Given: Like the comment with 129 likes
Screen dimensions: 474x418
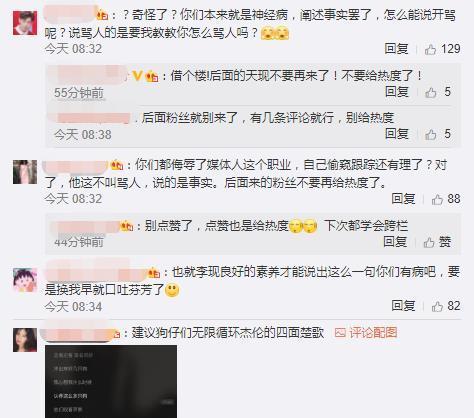Looking at the screenshot, I should click(442, 49).
